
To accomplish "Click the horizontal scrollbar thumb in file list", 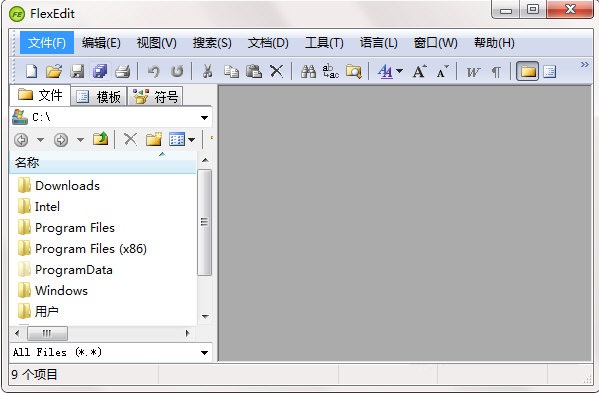I will [47, 333].
